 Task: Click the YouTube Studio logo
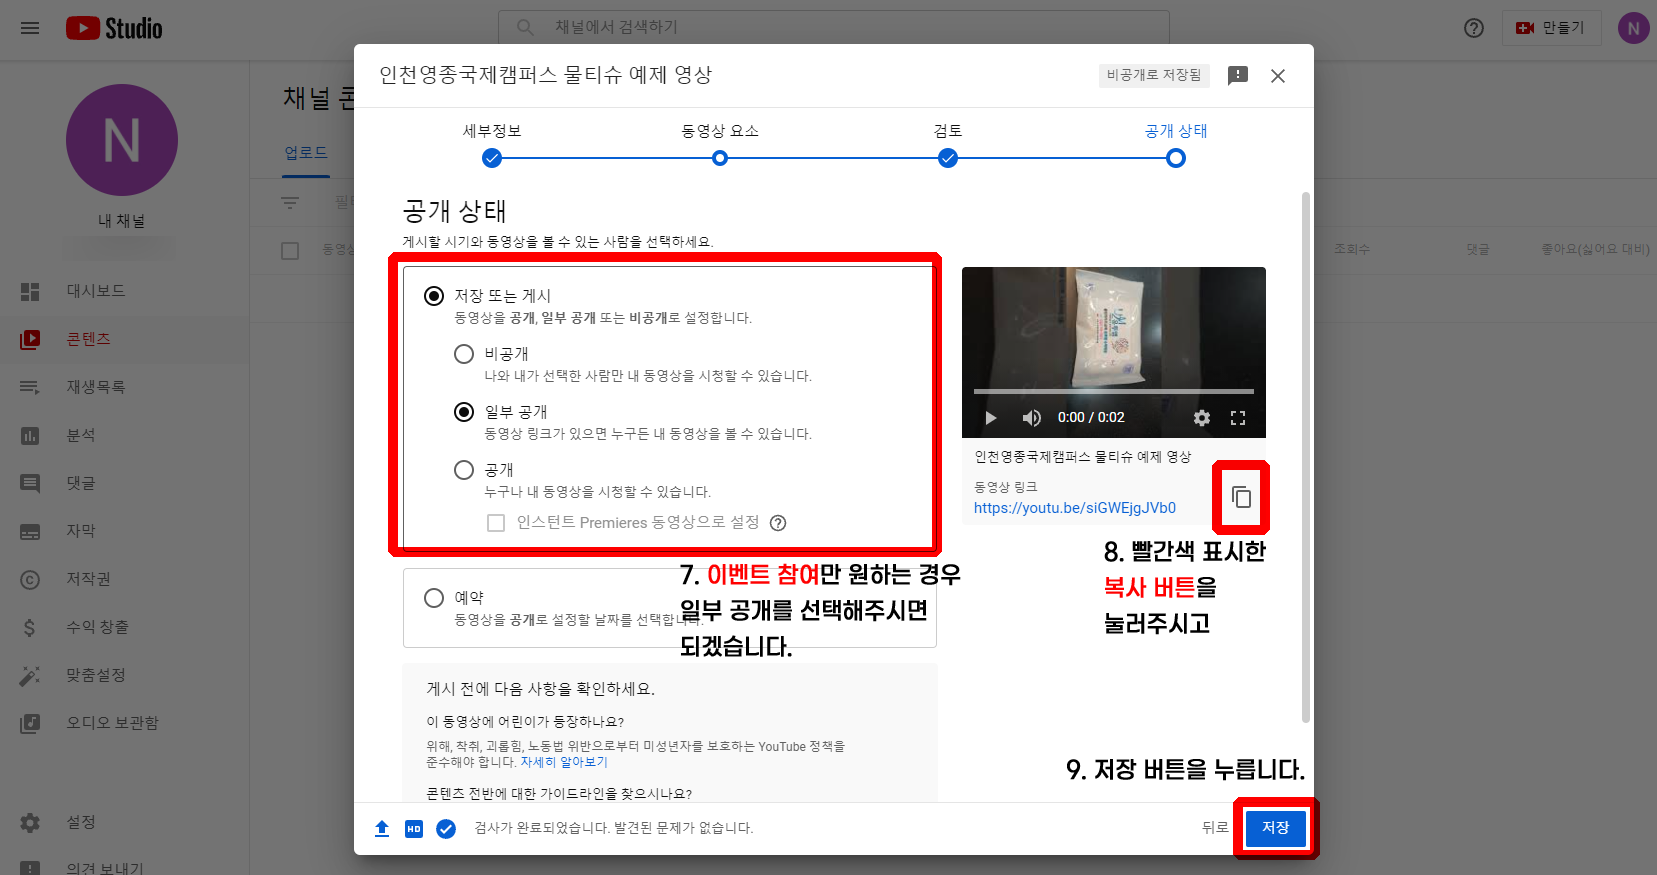(114, 28)
